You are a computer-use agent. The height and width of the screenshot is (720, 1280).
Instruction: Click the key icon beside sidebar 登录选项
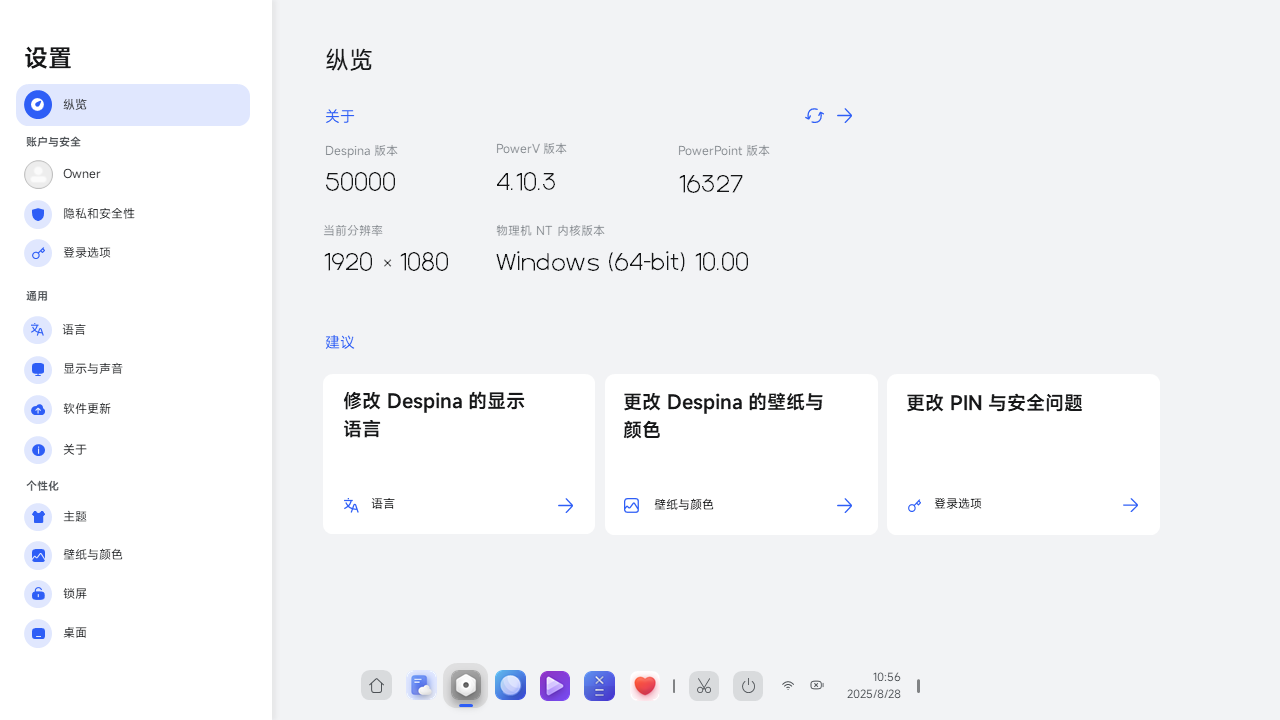(x=38, y=253)
